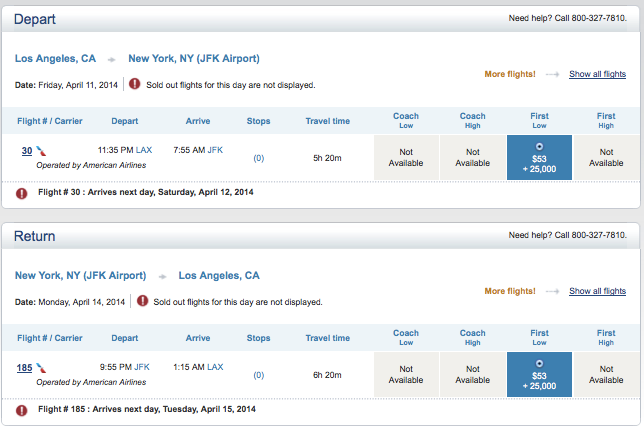Click red alert icon for sold out return flights

(x=142, y=301)
